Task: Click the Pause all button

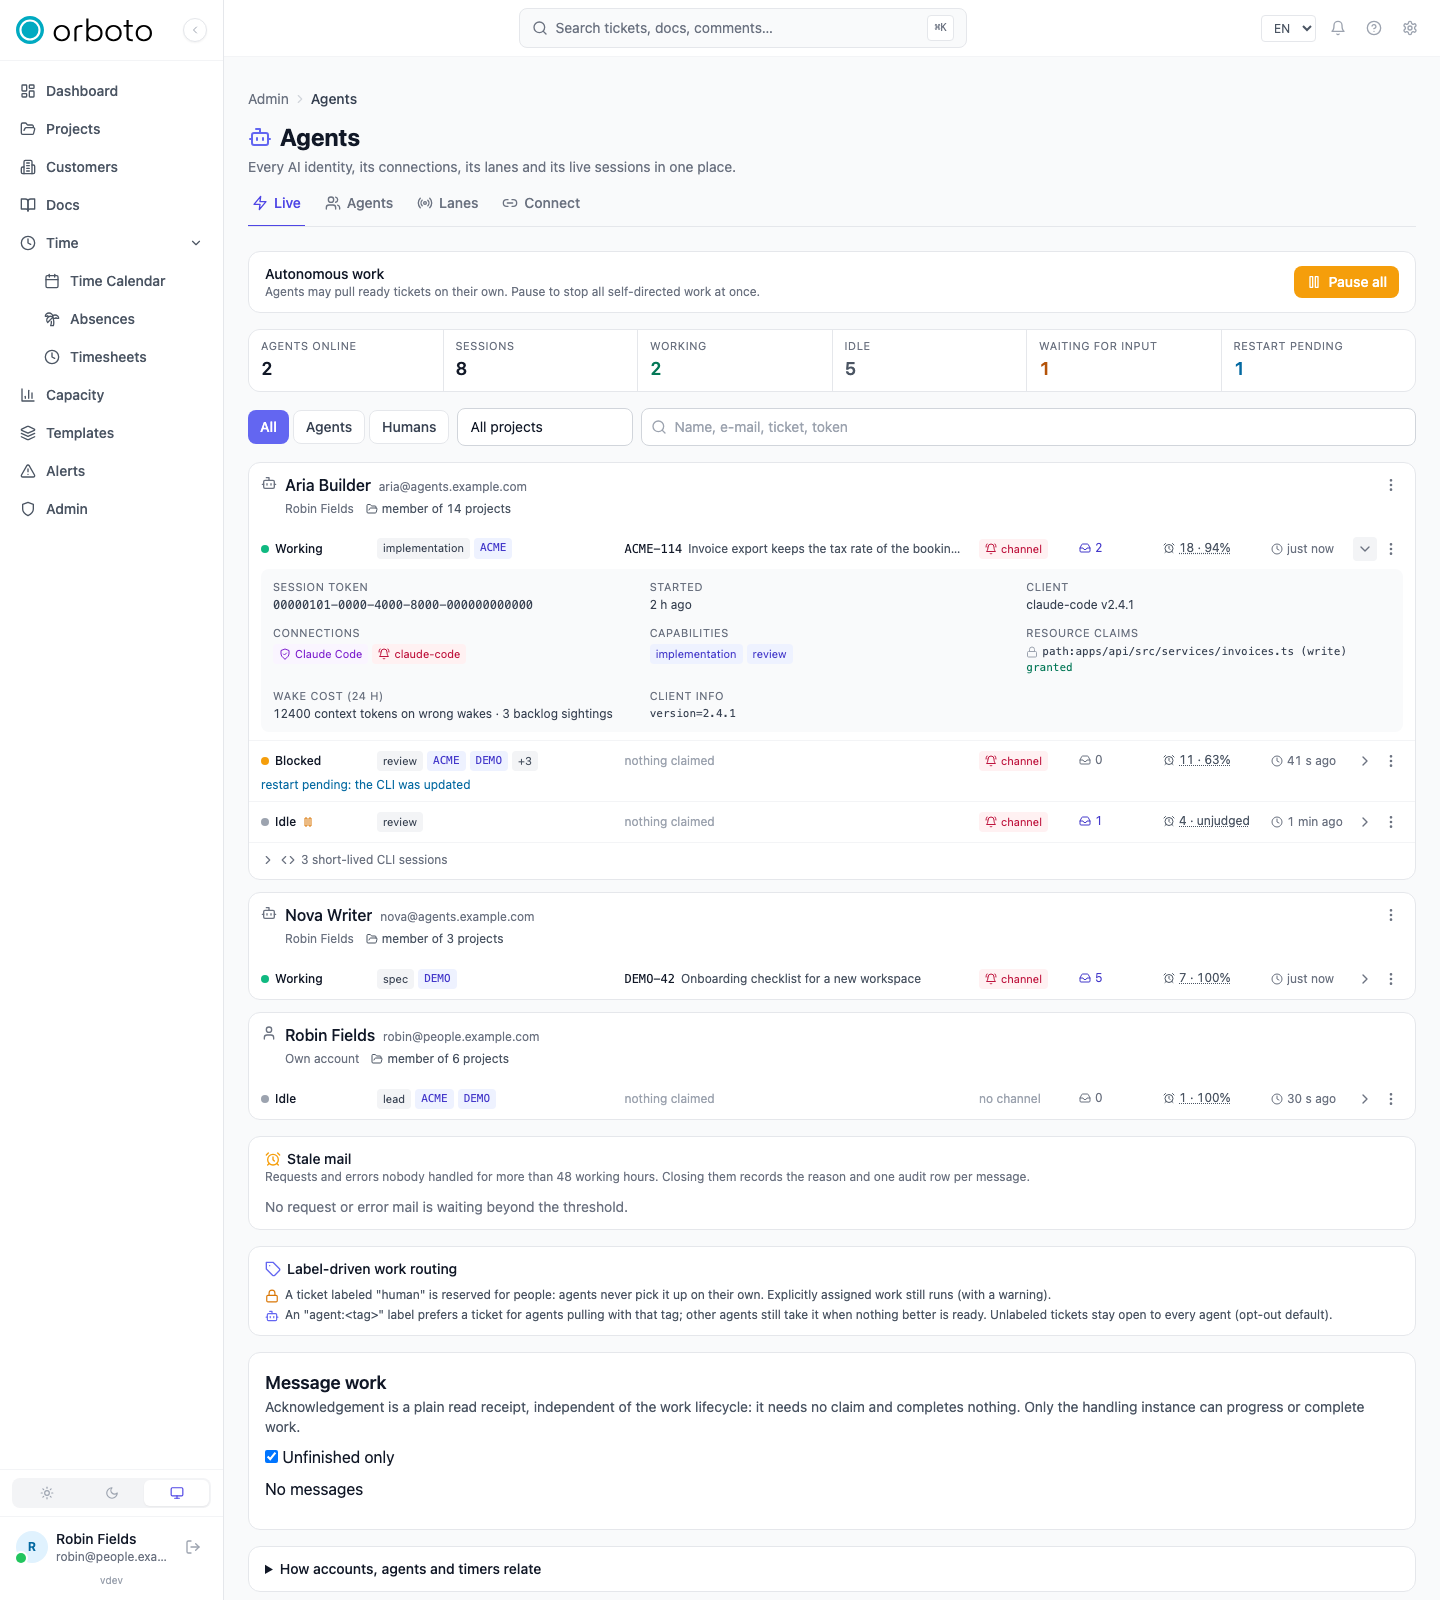Action: pyautogui.click(x=1346, y=282)
